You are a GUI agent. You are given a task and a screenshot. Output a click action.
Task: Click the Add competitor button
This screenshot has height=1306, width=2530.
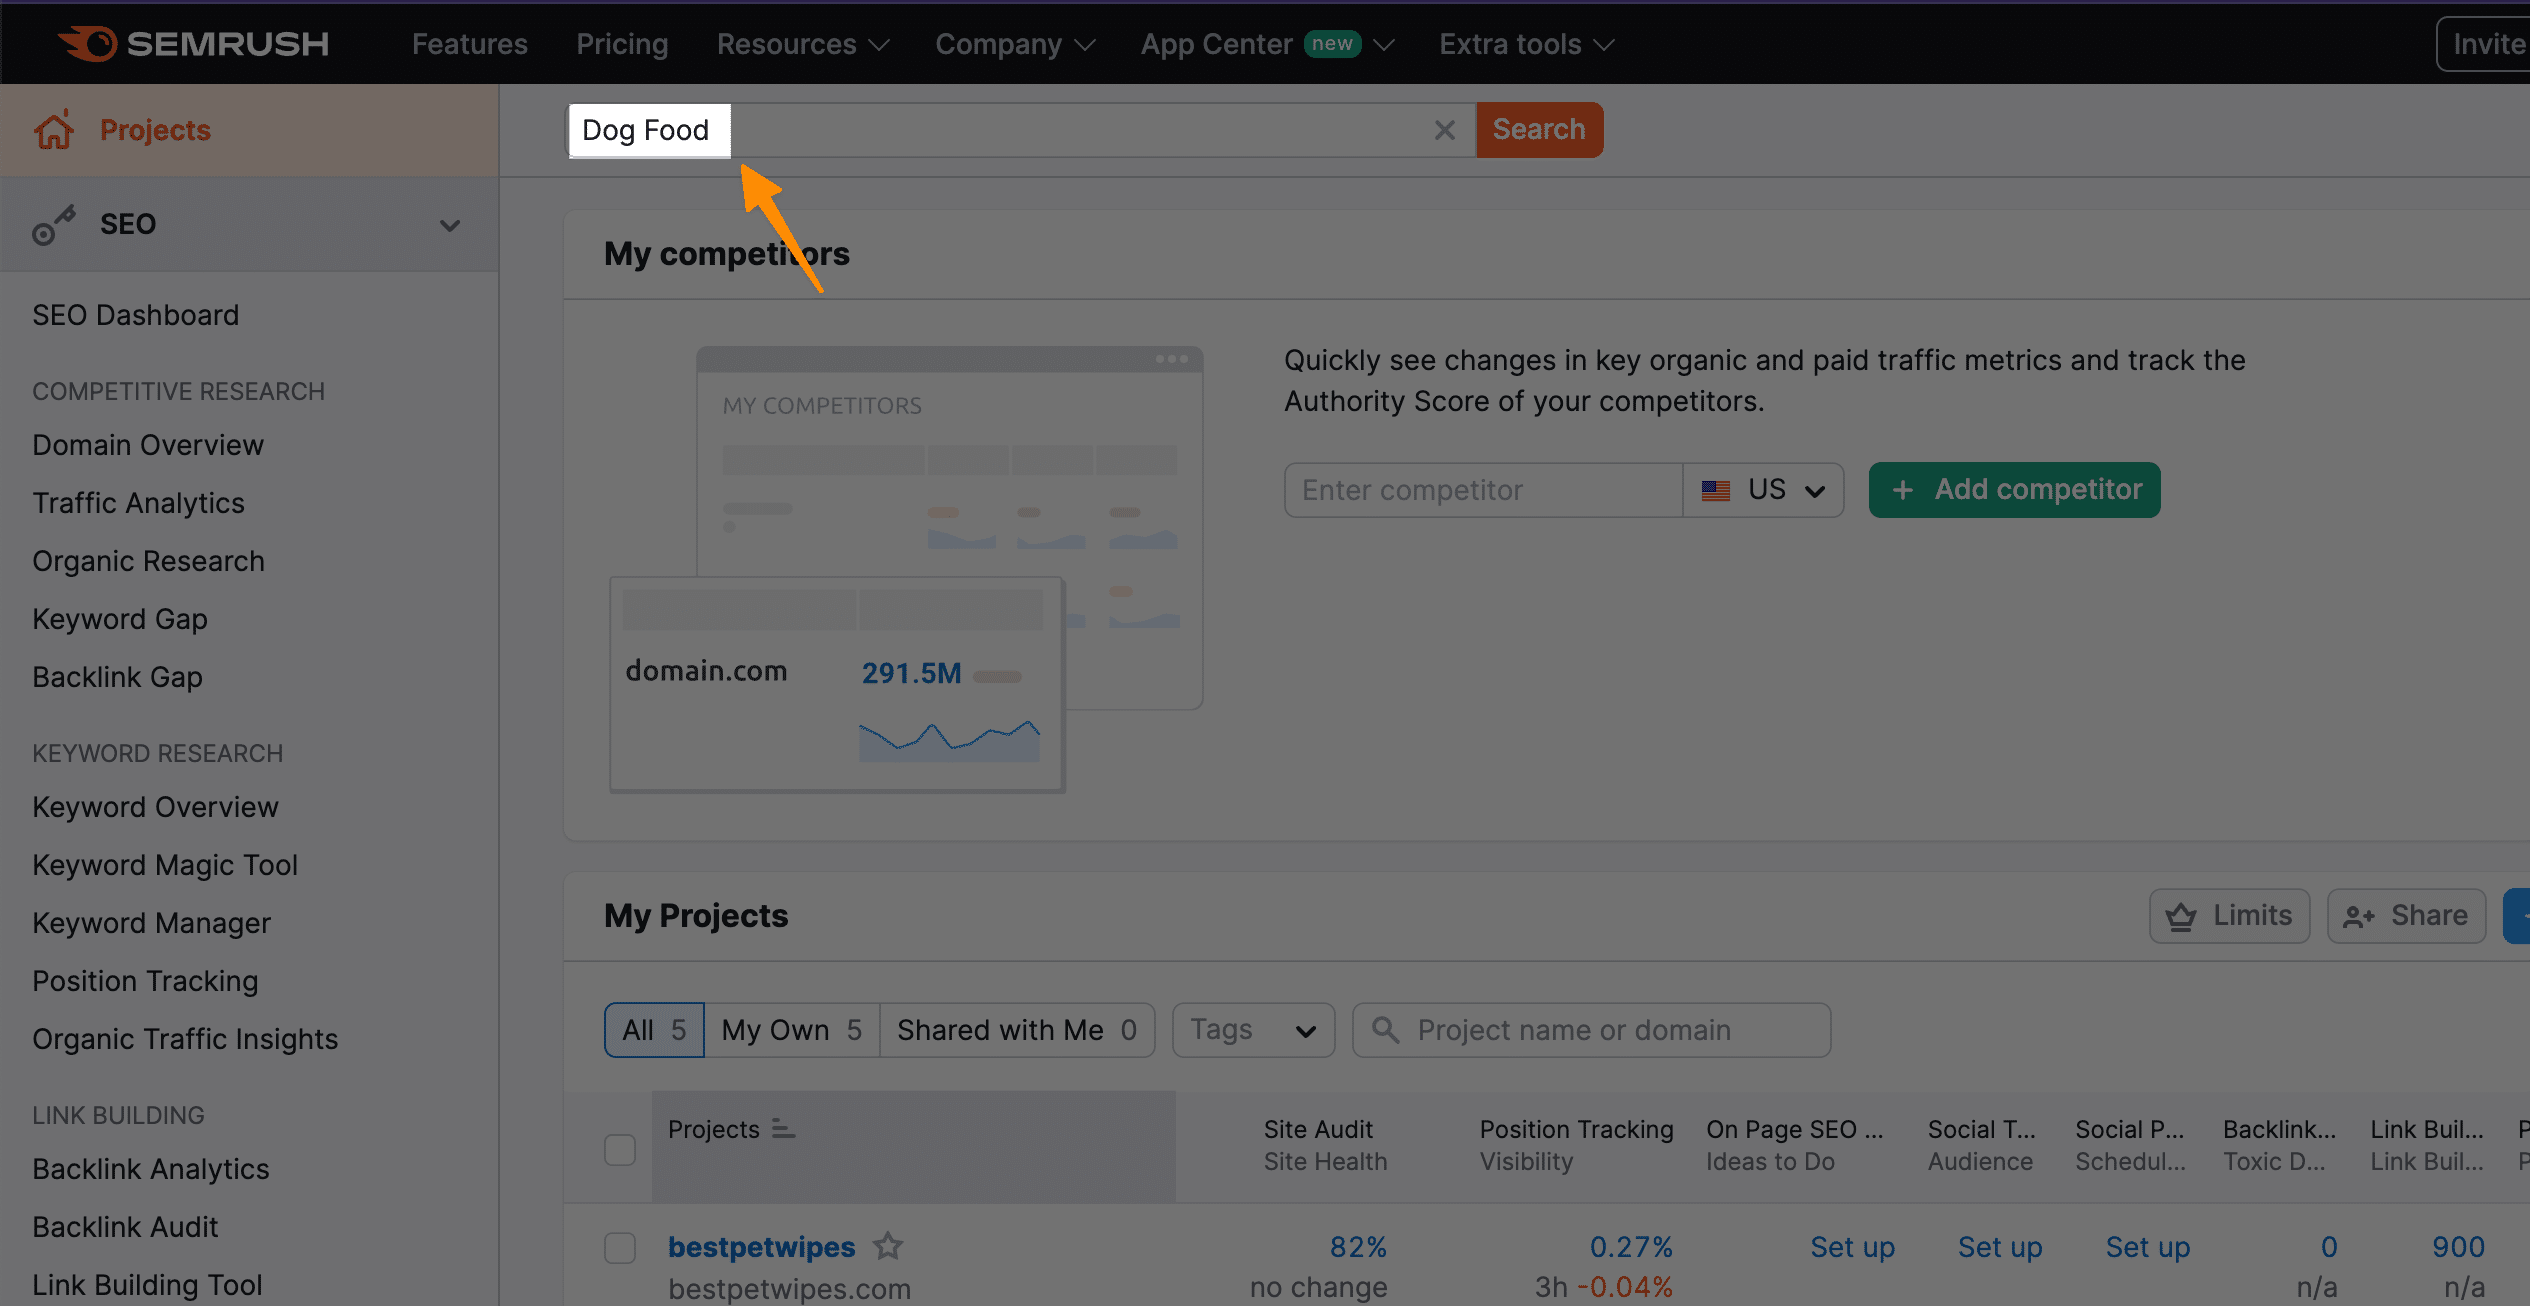(x=2014, y=490)
